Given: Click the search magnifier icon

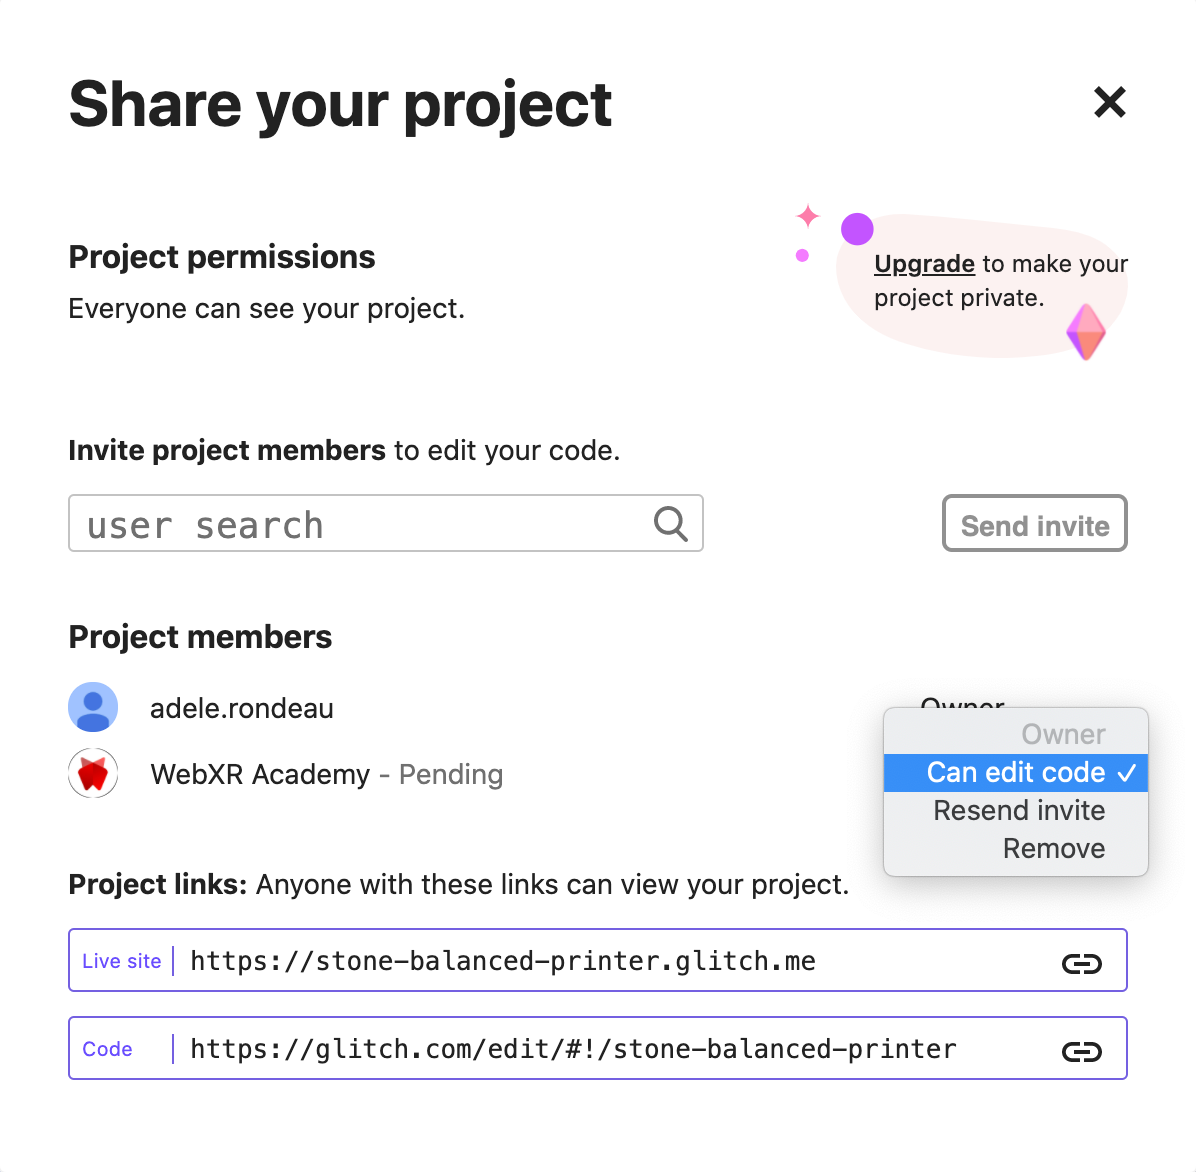Looking at the screenshot, I should coord(670,523).
